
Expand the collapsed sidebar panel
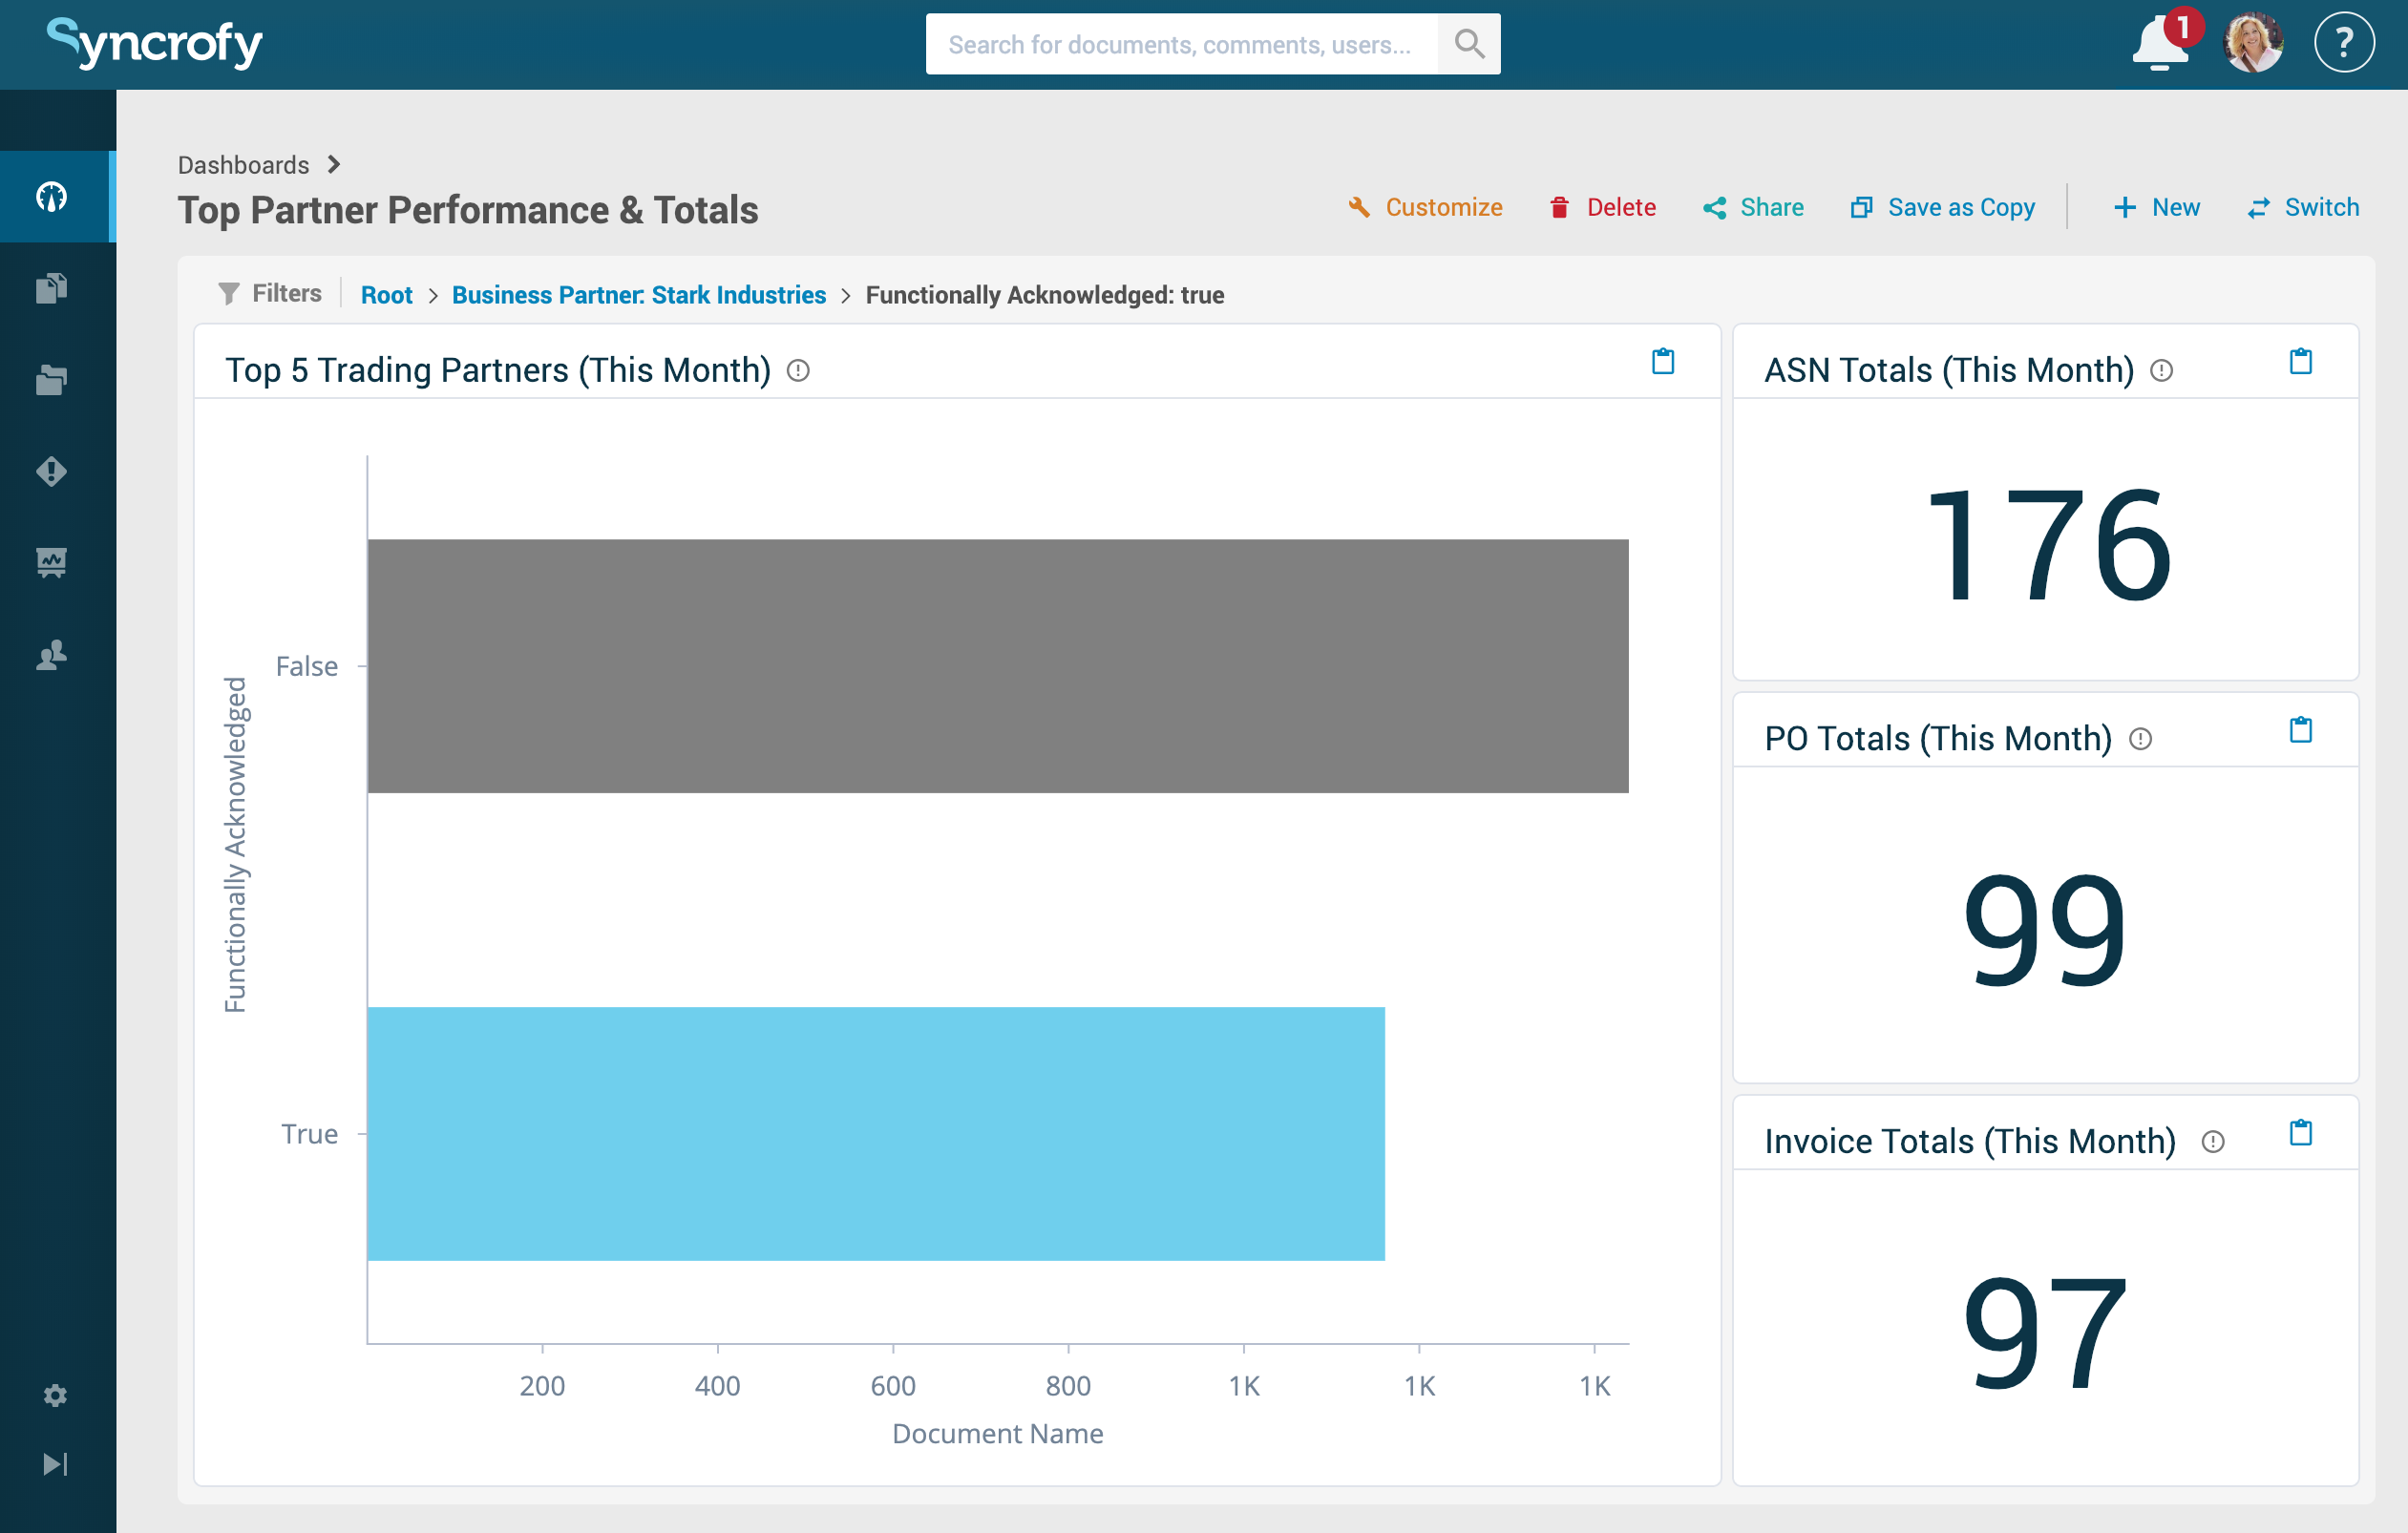(x=55, y=1464)
